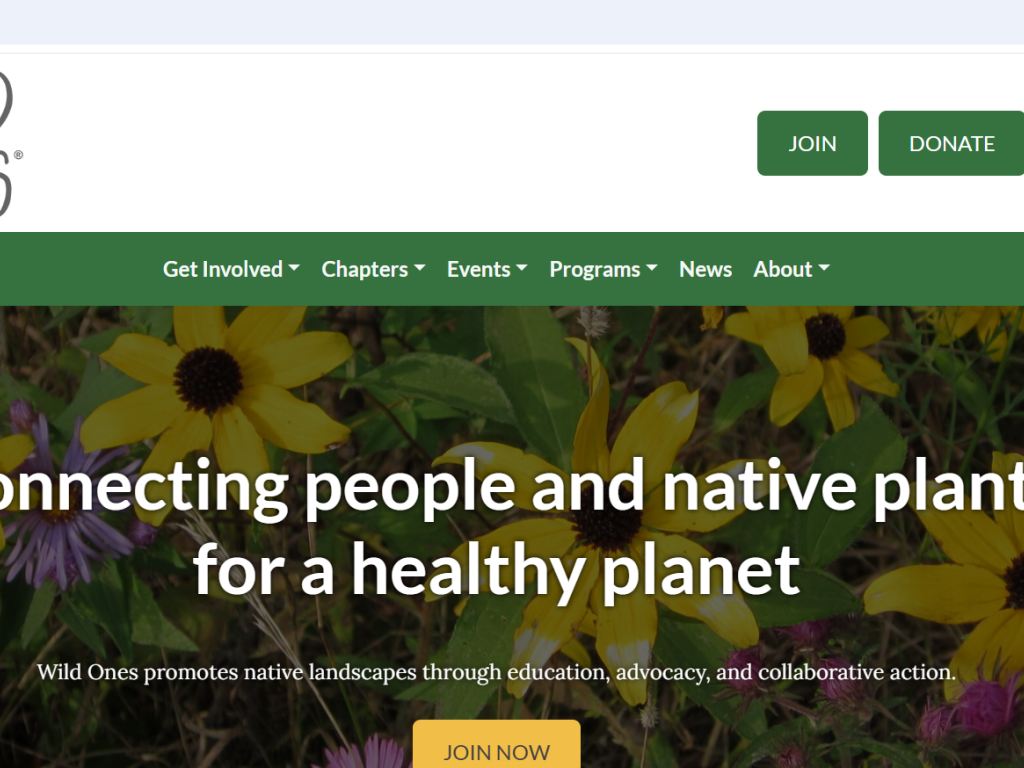The height and width of the screenshot is (768, 1024).
Task: Click the Wild Ones promotes native landscapes text
Action: click(x=496, y=672)
